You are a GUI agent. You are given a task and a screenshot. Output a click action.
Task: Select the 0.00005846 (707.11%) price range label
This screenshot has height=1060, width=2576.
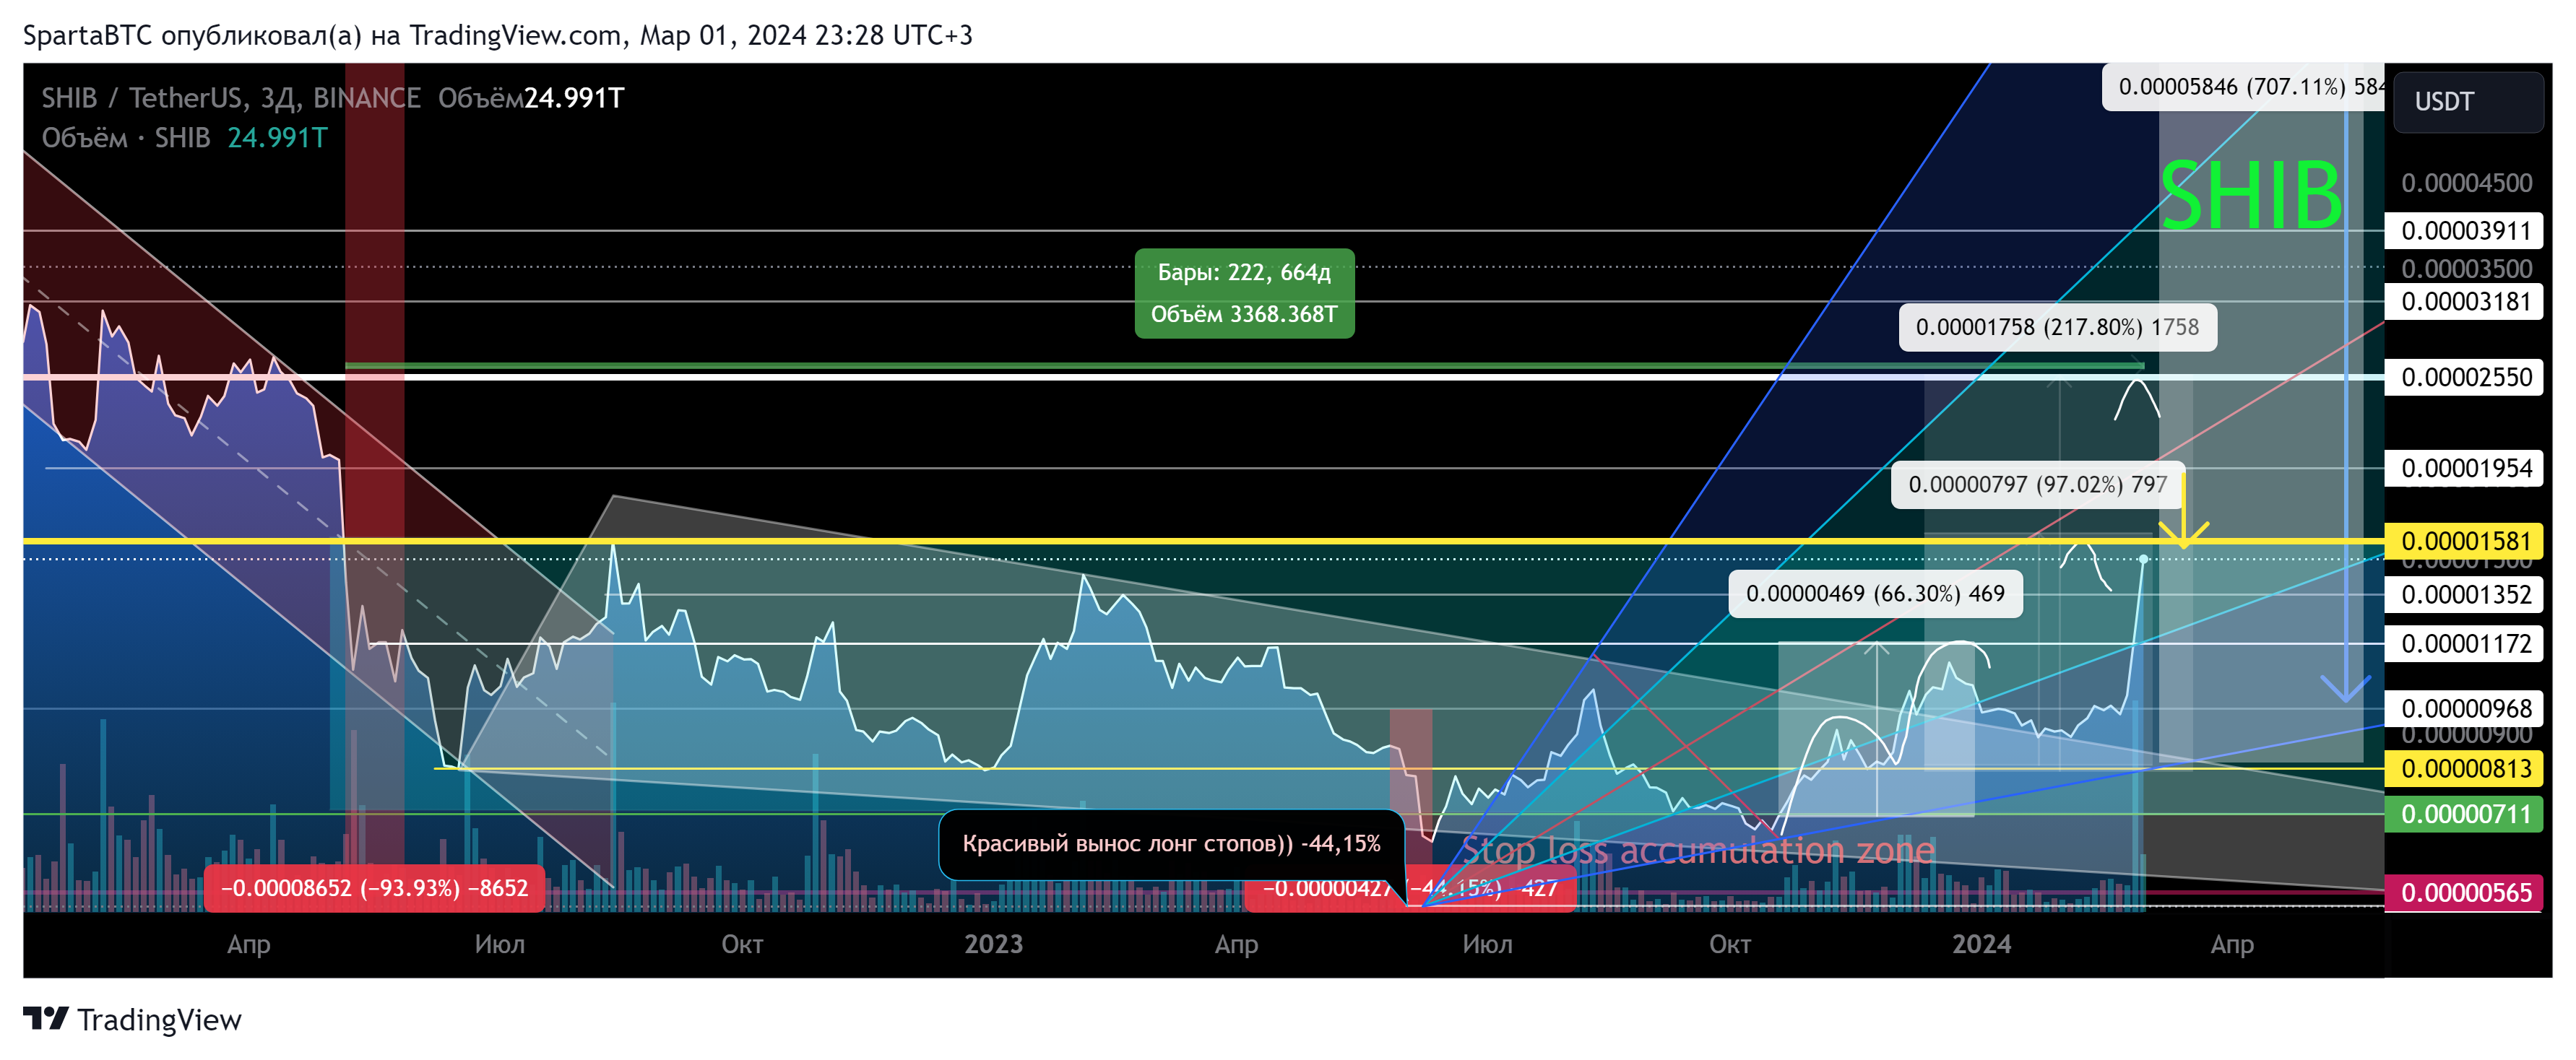(2243, 87)
